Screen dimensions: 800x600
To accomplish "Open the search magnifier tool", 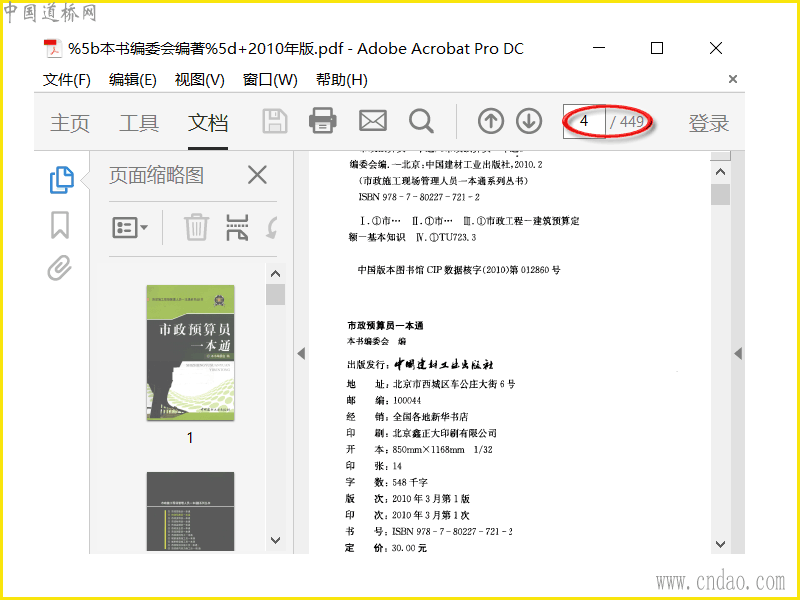I will coord(421,121).
